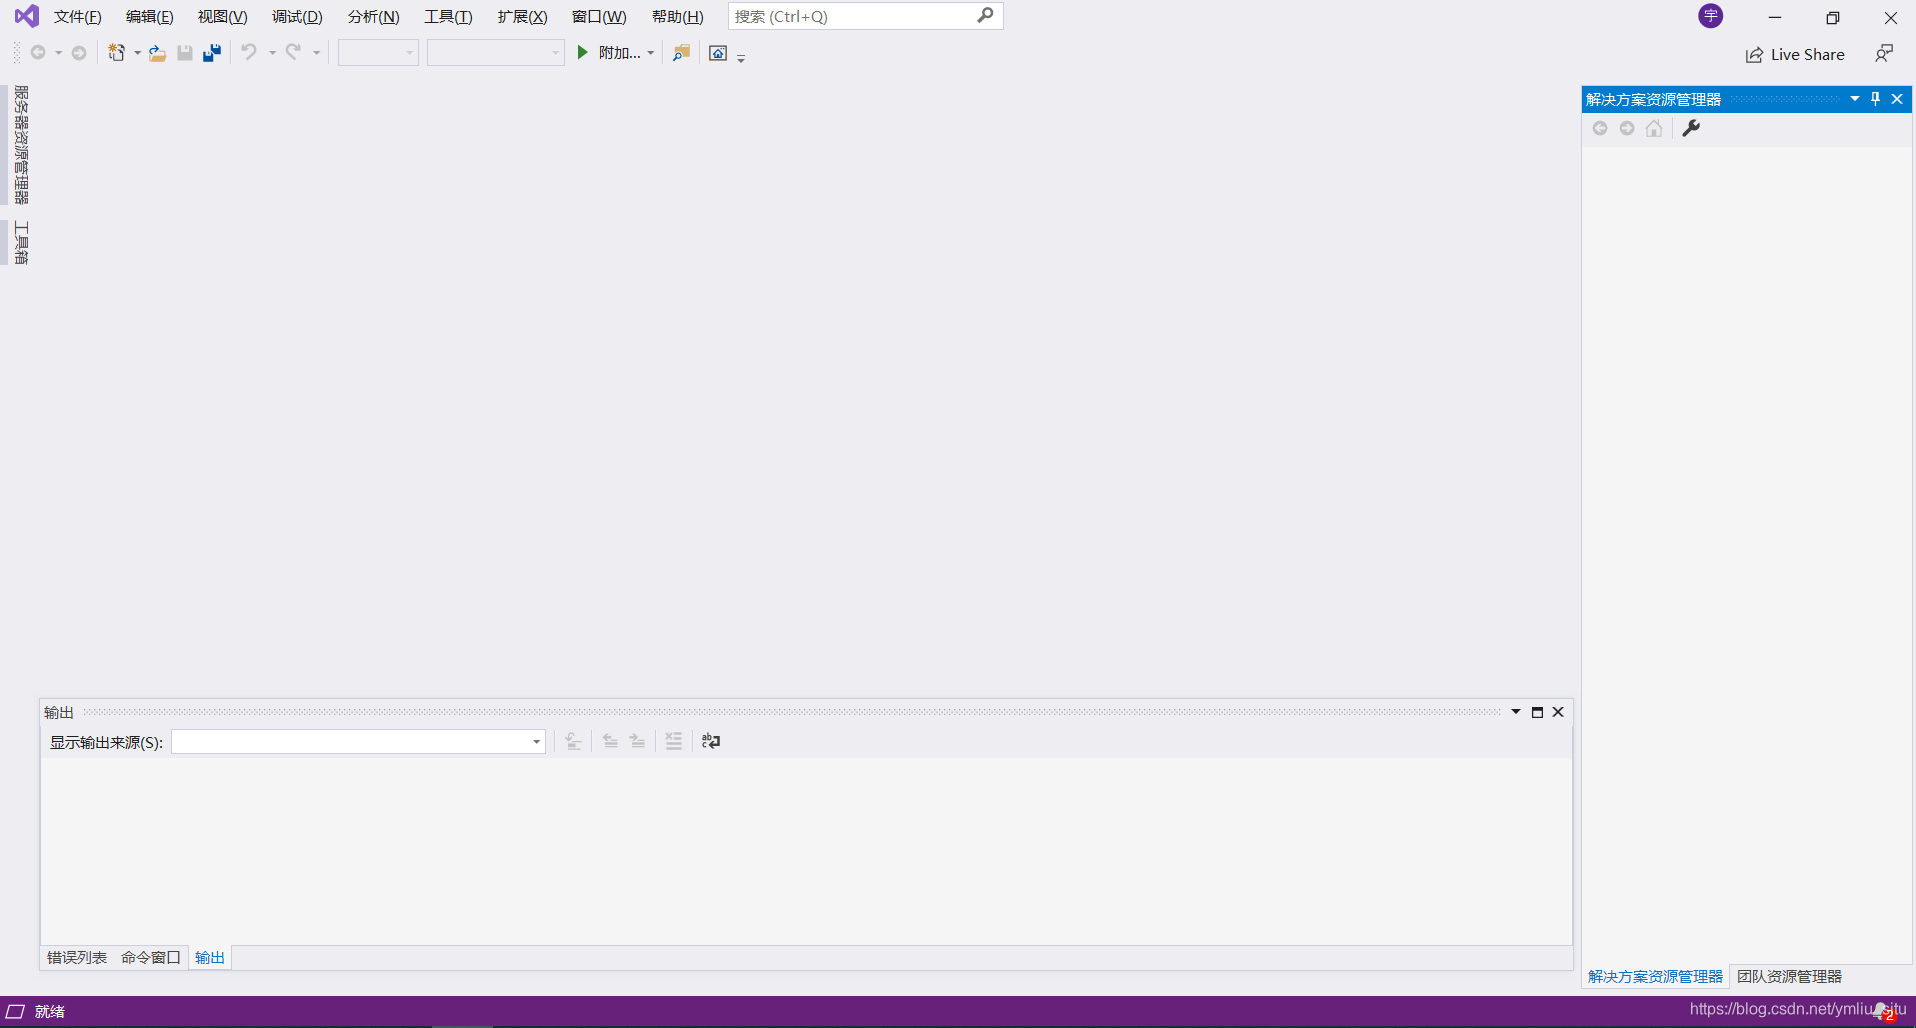This screenshot has height=1028, width=1916.
Task: Click the save all icon
Action: click(x=212, y=53)
